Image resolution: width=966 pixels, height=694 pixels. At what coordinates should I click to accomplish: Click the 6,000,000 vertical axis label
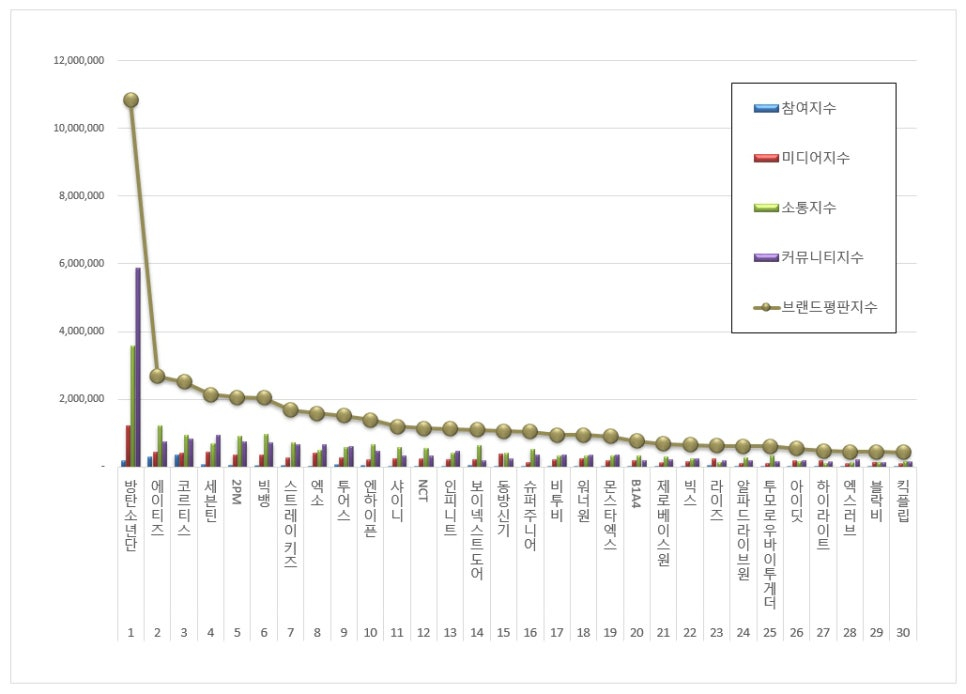pyautogui.click(x=81, y=263)
